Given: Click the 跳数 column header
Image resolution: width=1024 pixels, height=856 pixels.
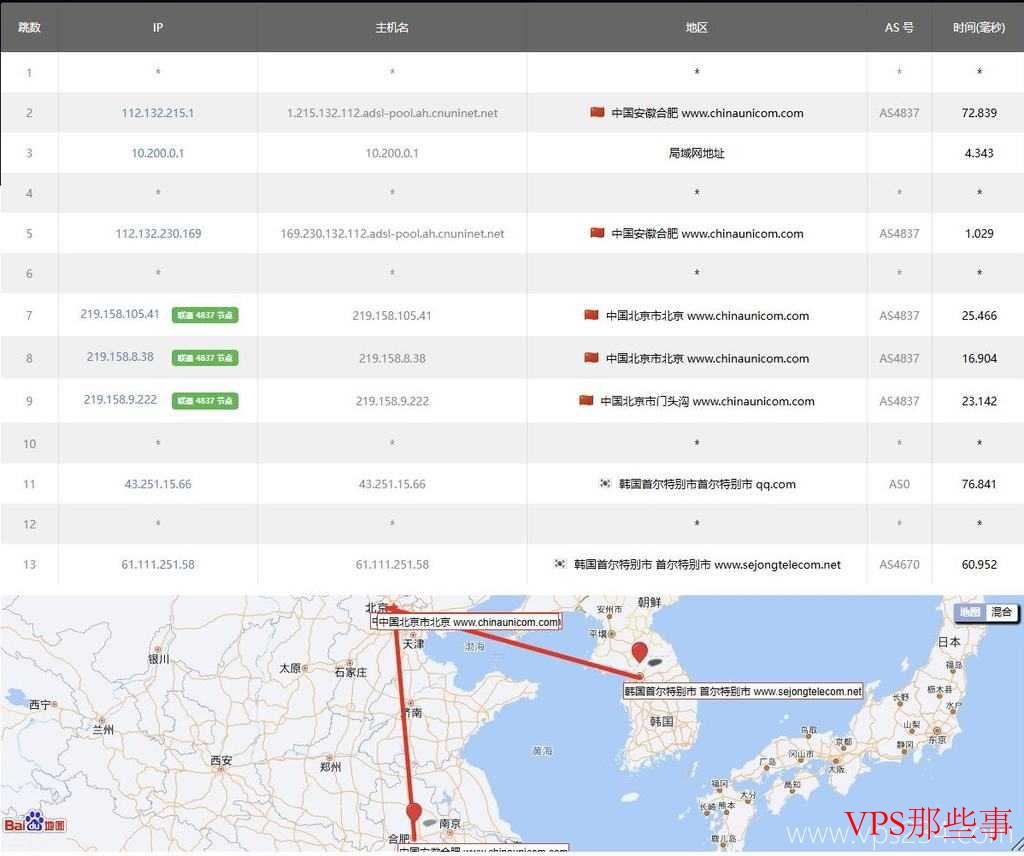Looking at the screenshot, I should [29, 27].
